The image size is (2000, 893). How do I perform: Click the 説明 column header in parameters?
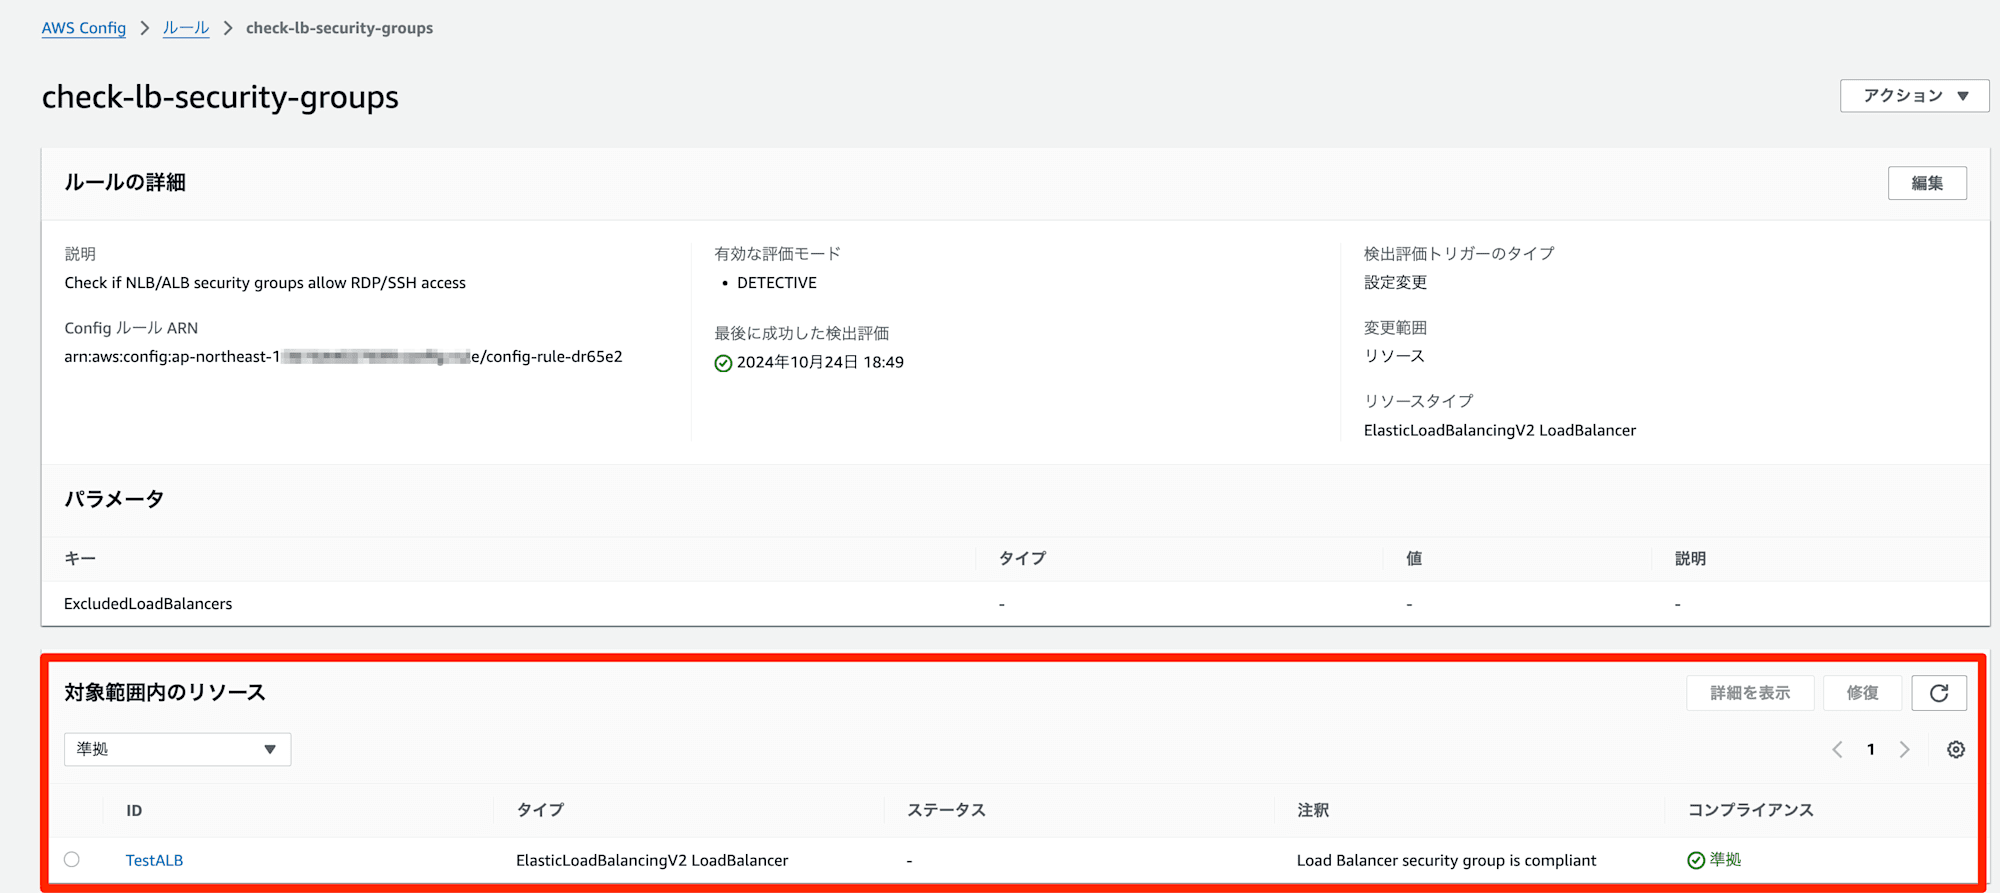(1690, 559)
